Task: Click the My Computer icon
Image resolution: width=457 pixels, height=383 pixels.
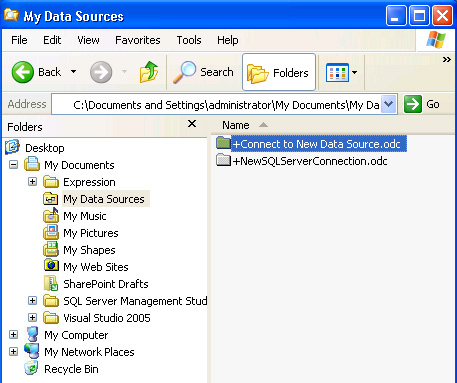Action: [32, 334]
